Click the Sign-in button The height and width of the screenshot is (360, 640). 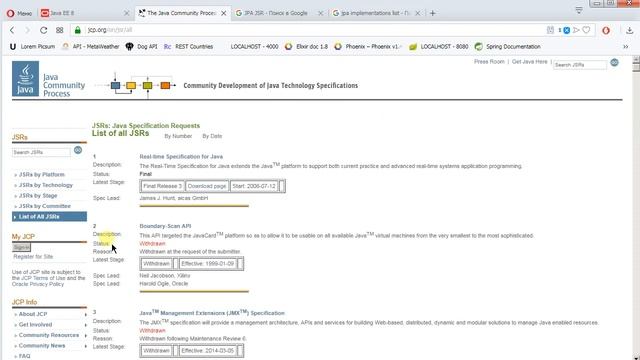21,247
